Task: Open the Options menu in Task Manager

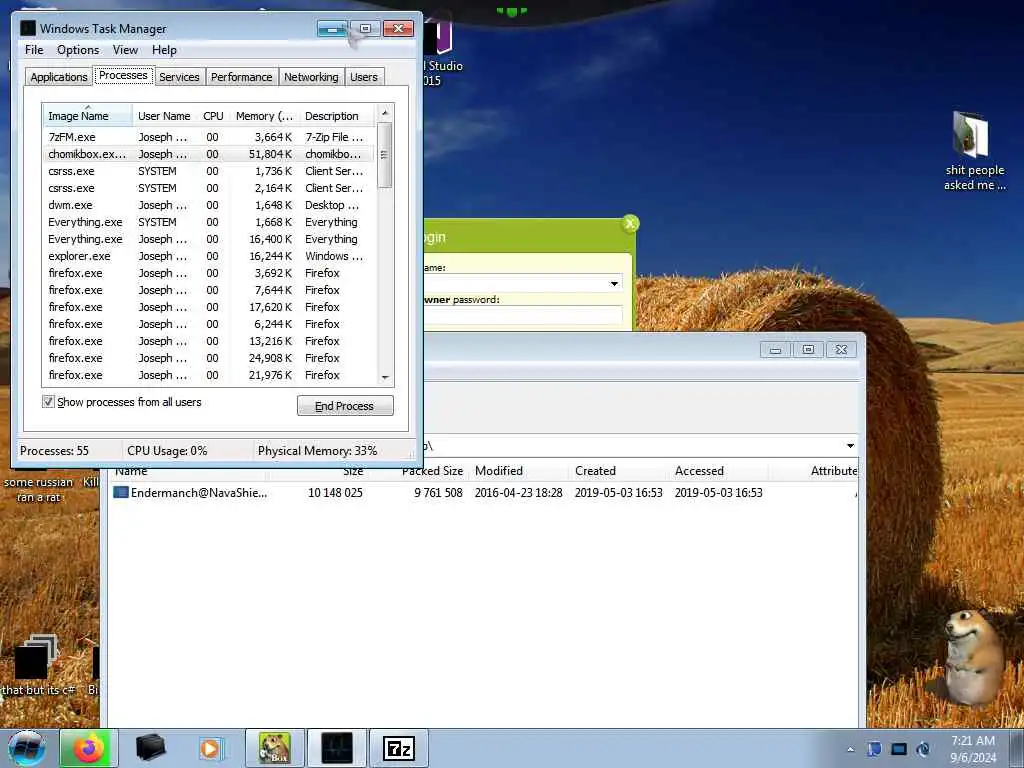Action: [78, 50]
